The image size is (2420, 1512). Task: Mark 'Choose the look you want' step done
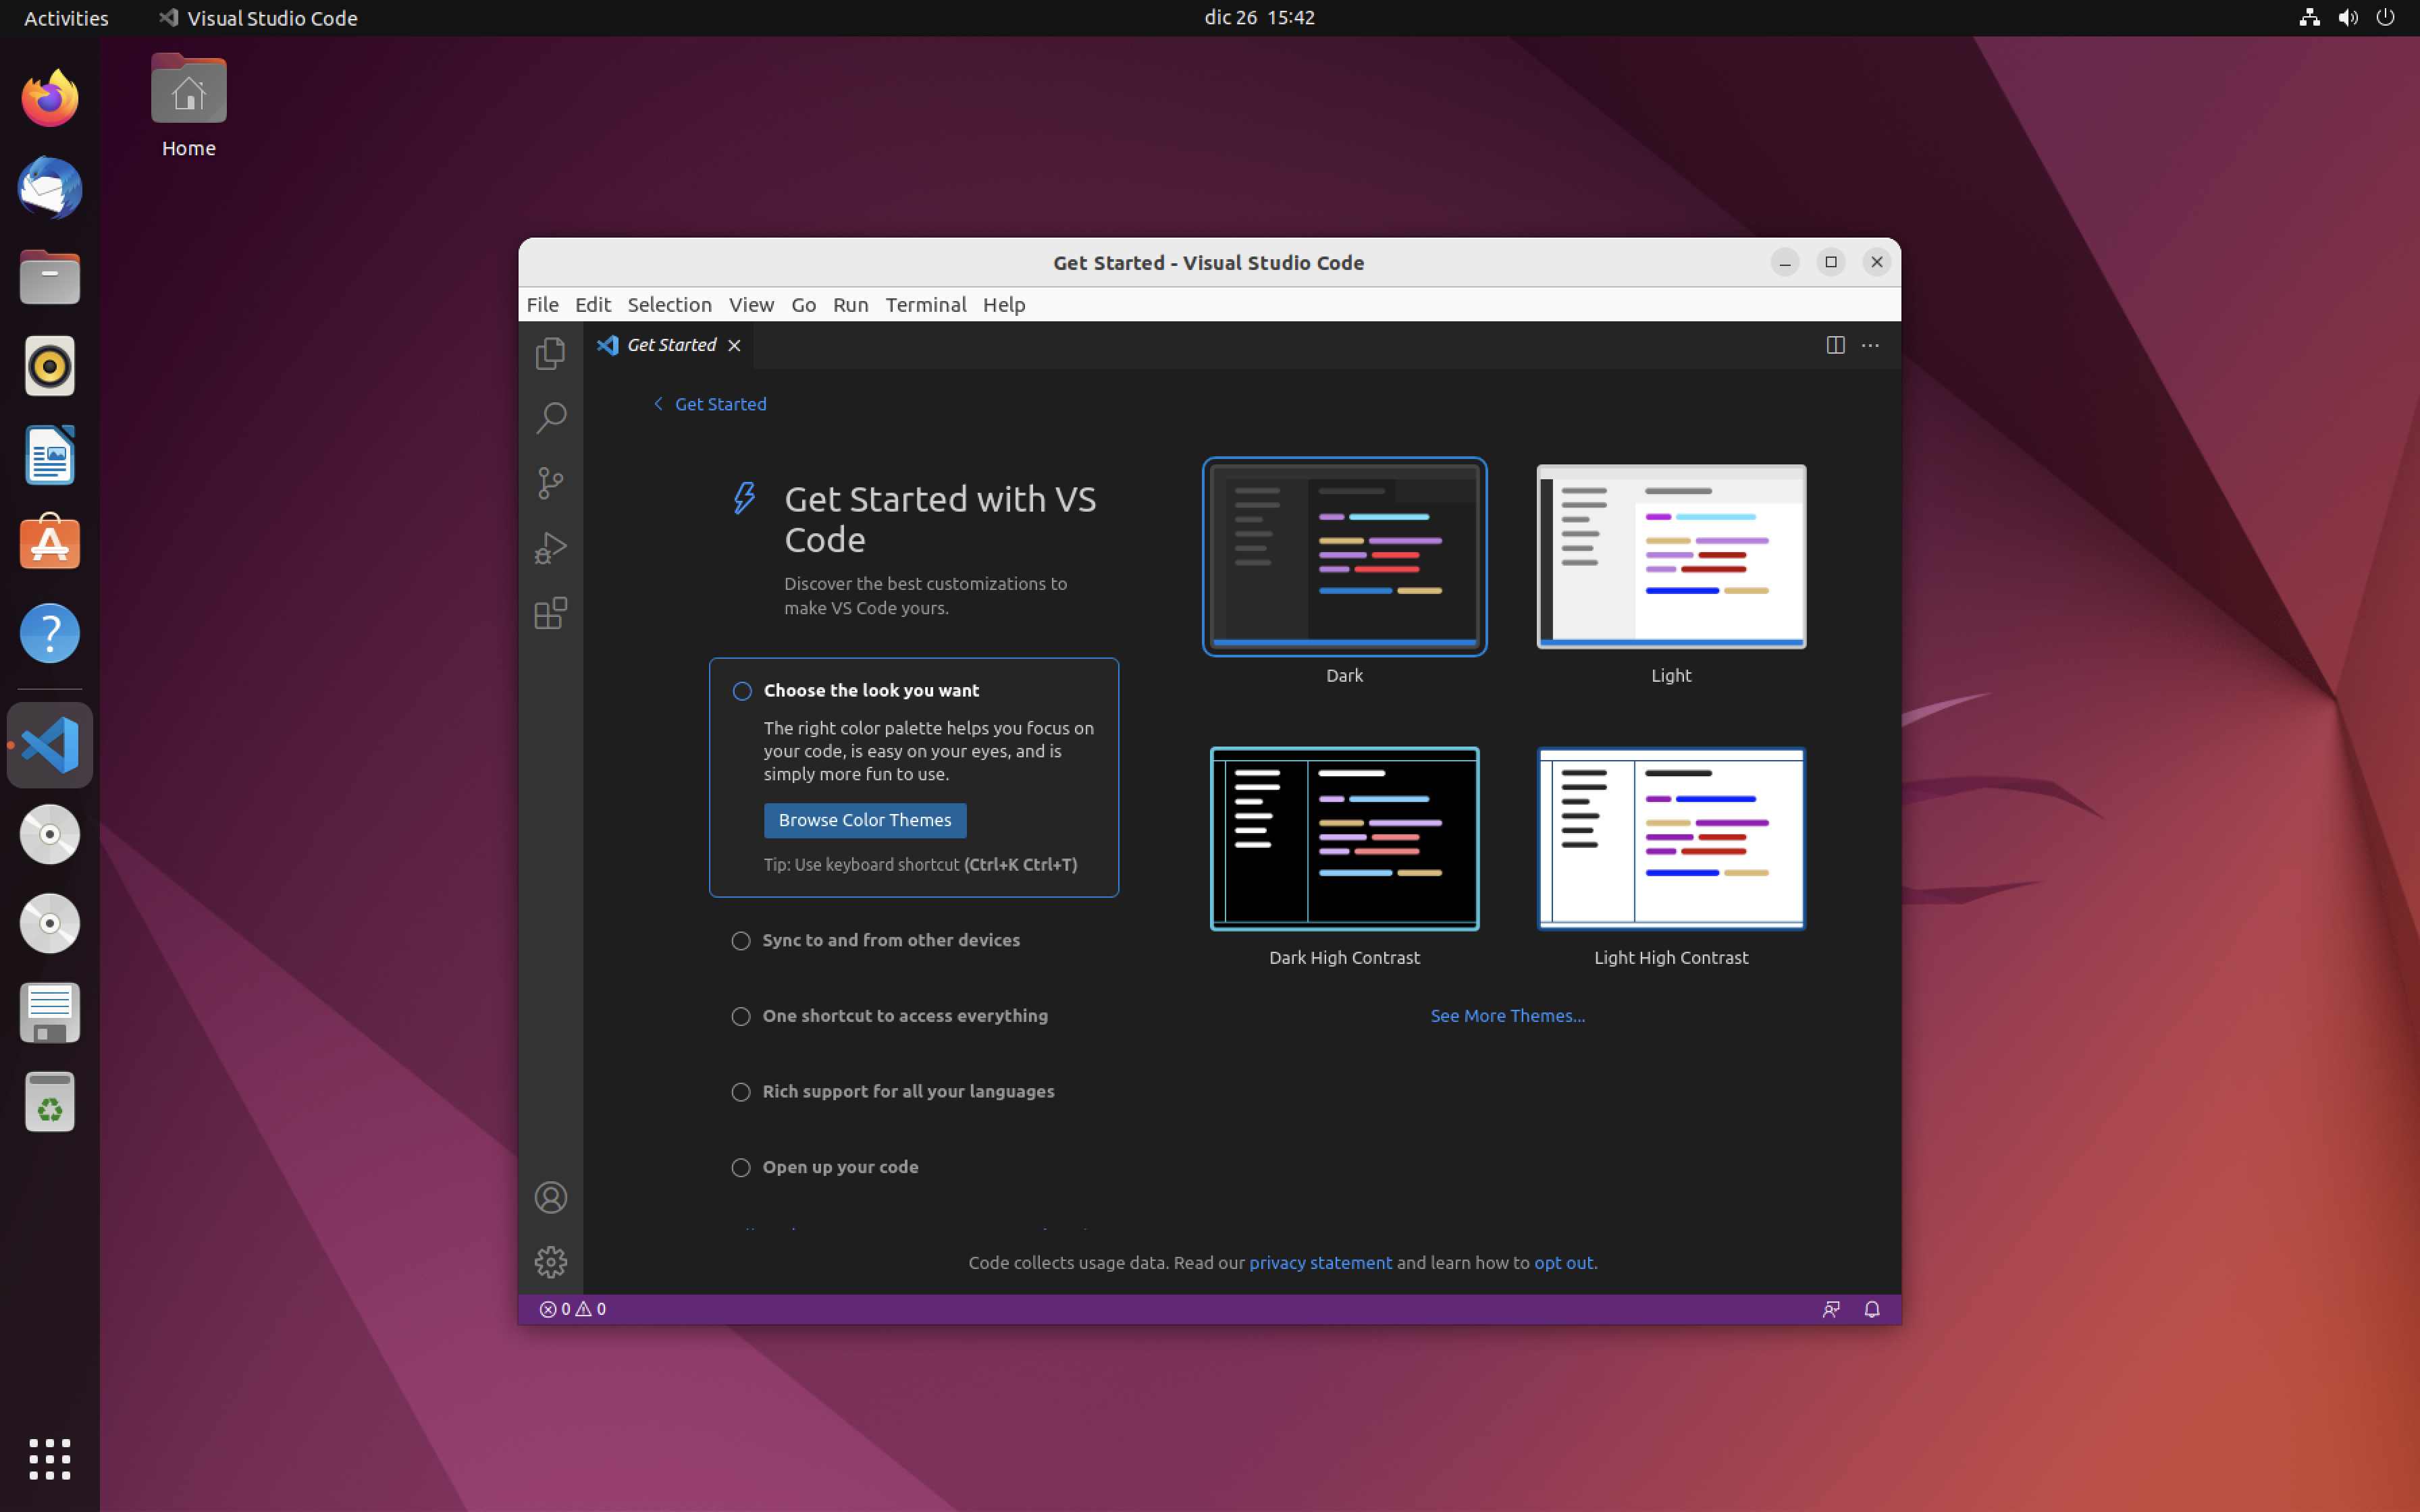click(x=742, y=691)
